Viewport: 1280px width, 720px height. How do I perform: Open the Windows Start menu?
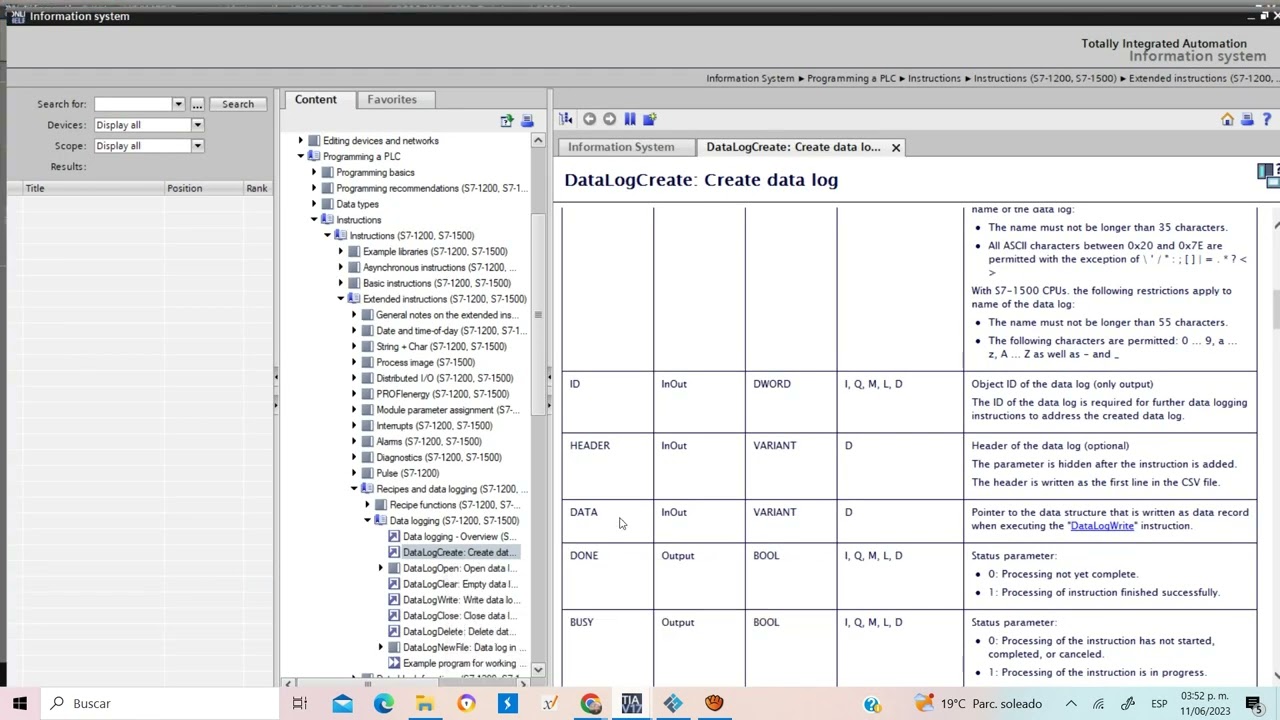click(x=19, y=703)
